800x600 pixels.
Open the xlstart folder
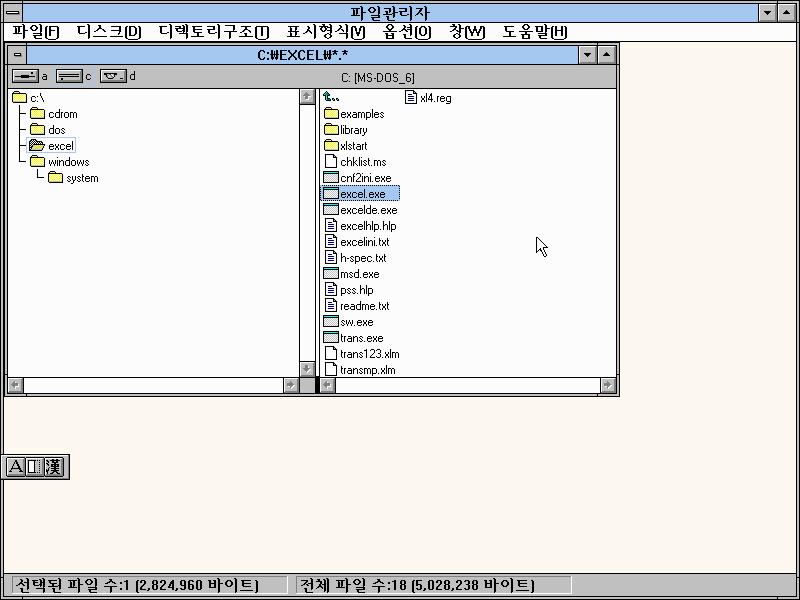point(345,146)
